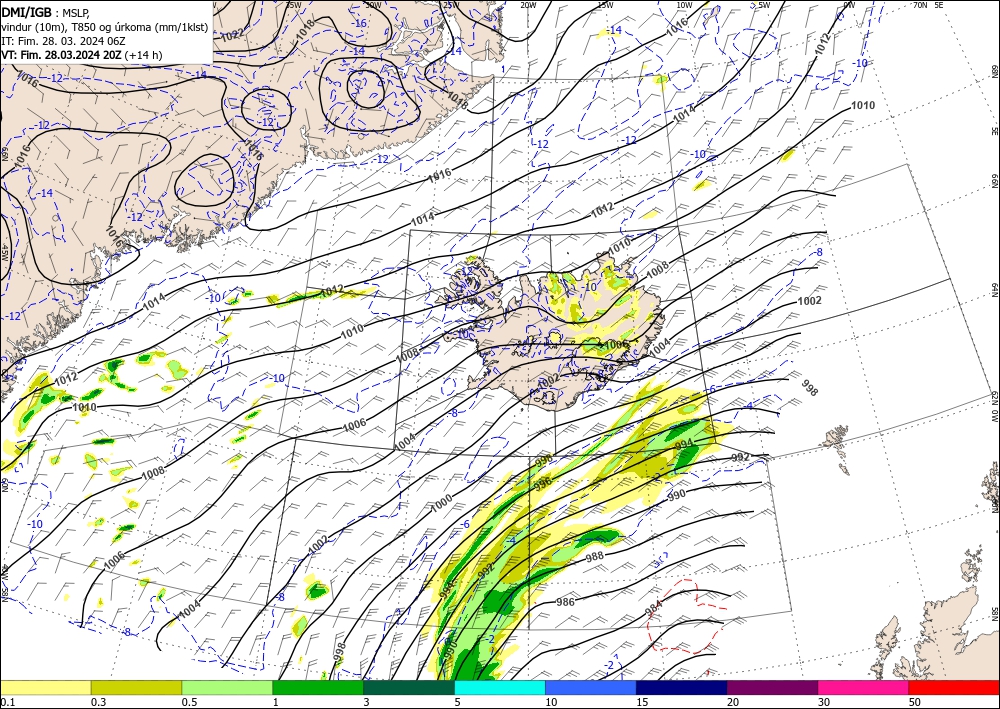Click the '70N' label at top right

click(x=920, y=5)
